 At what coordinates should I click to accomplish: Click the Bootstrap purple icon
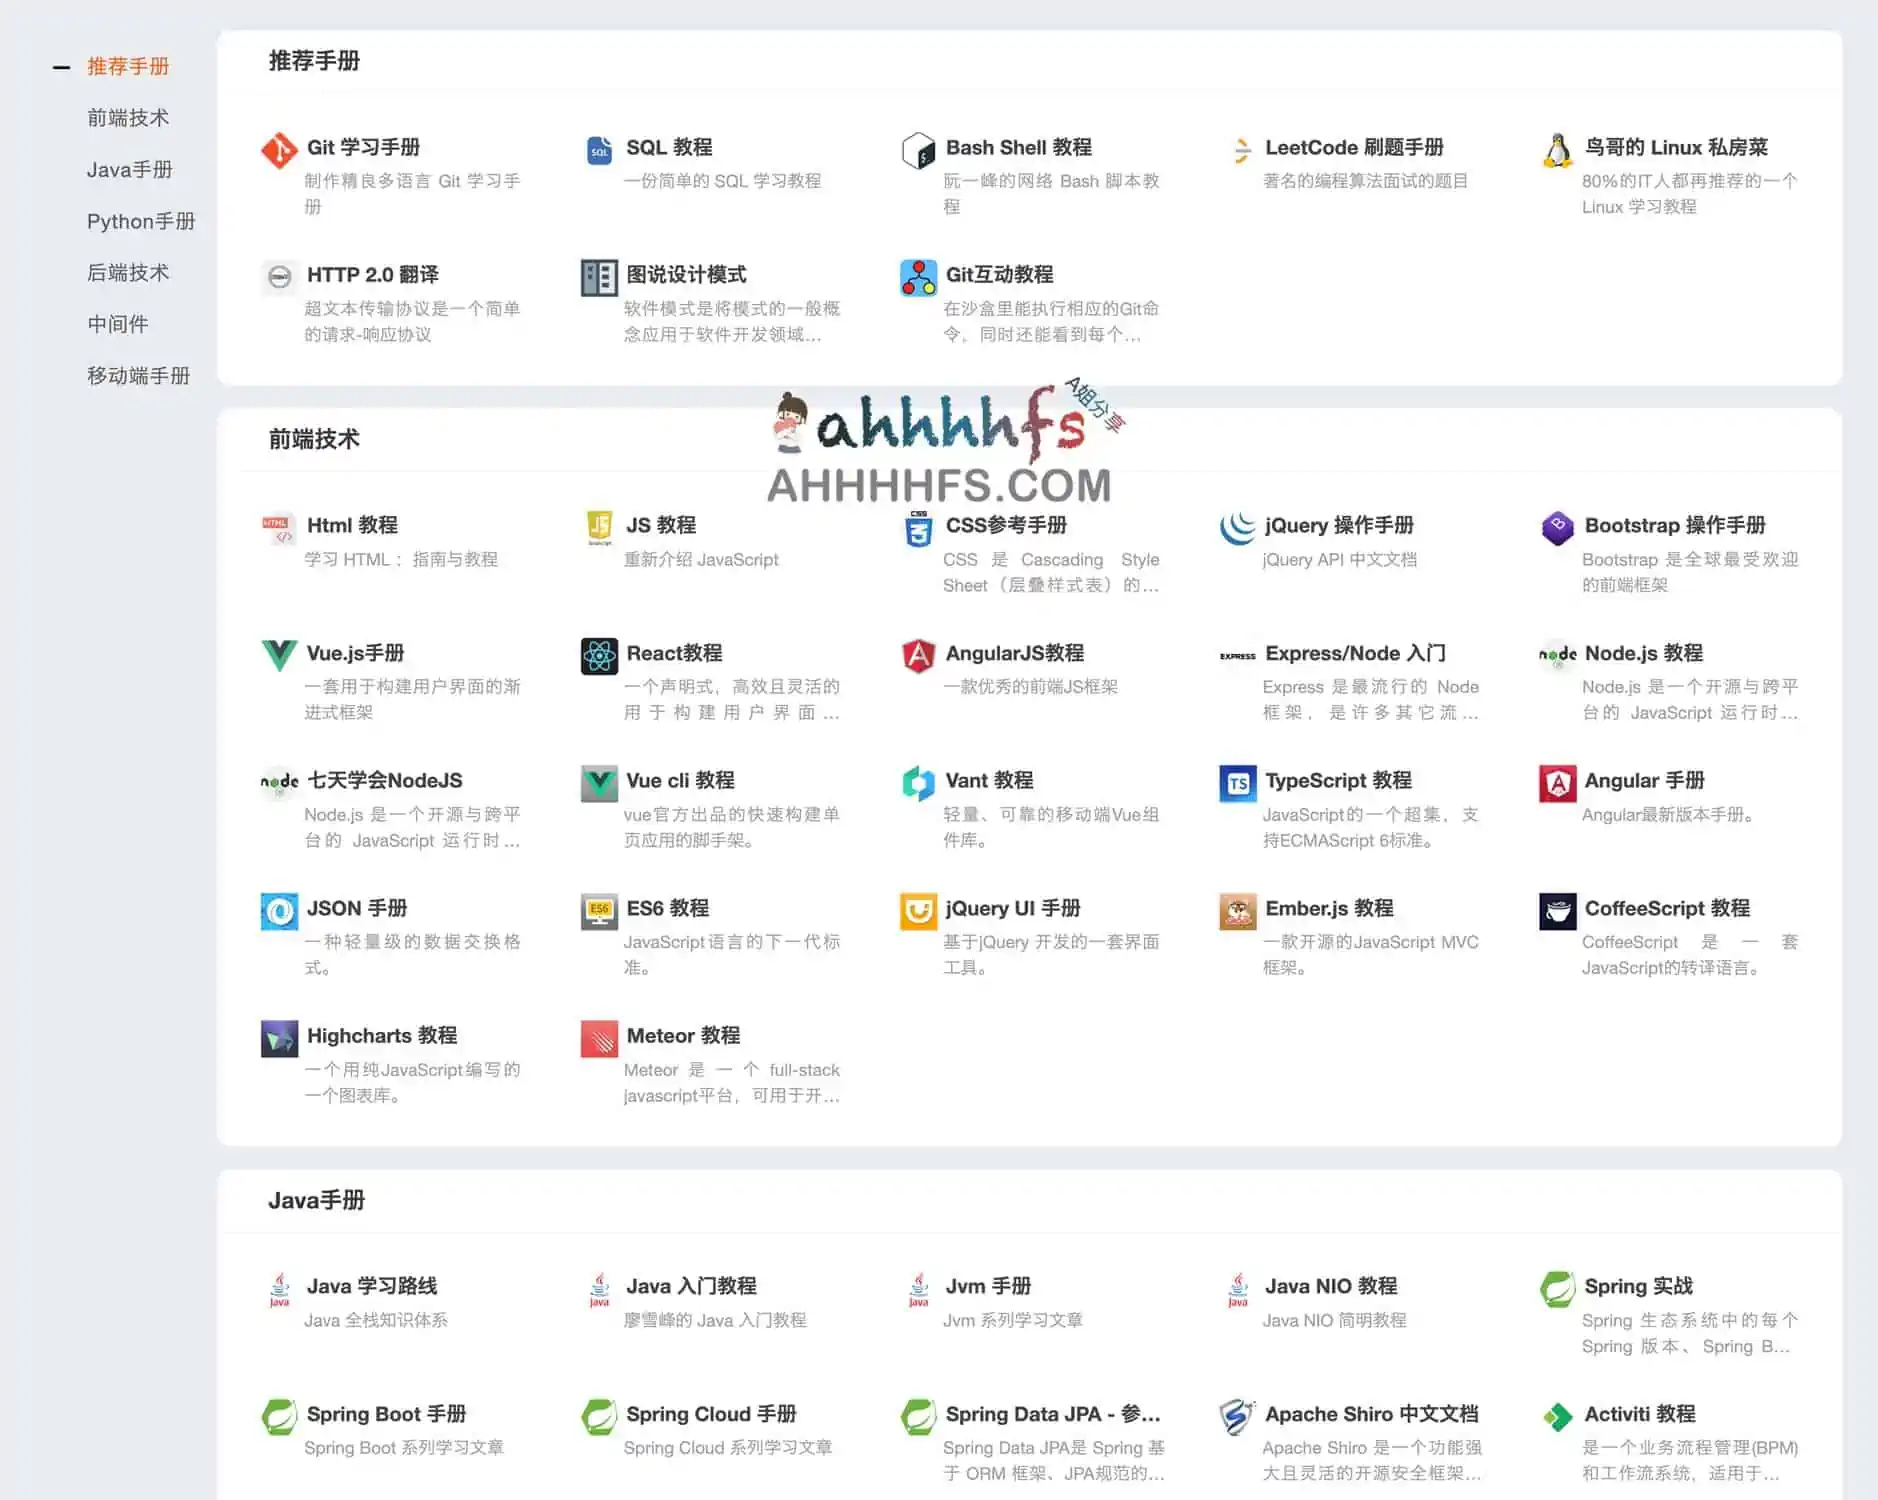tap(1557, 528)
